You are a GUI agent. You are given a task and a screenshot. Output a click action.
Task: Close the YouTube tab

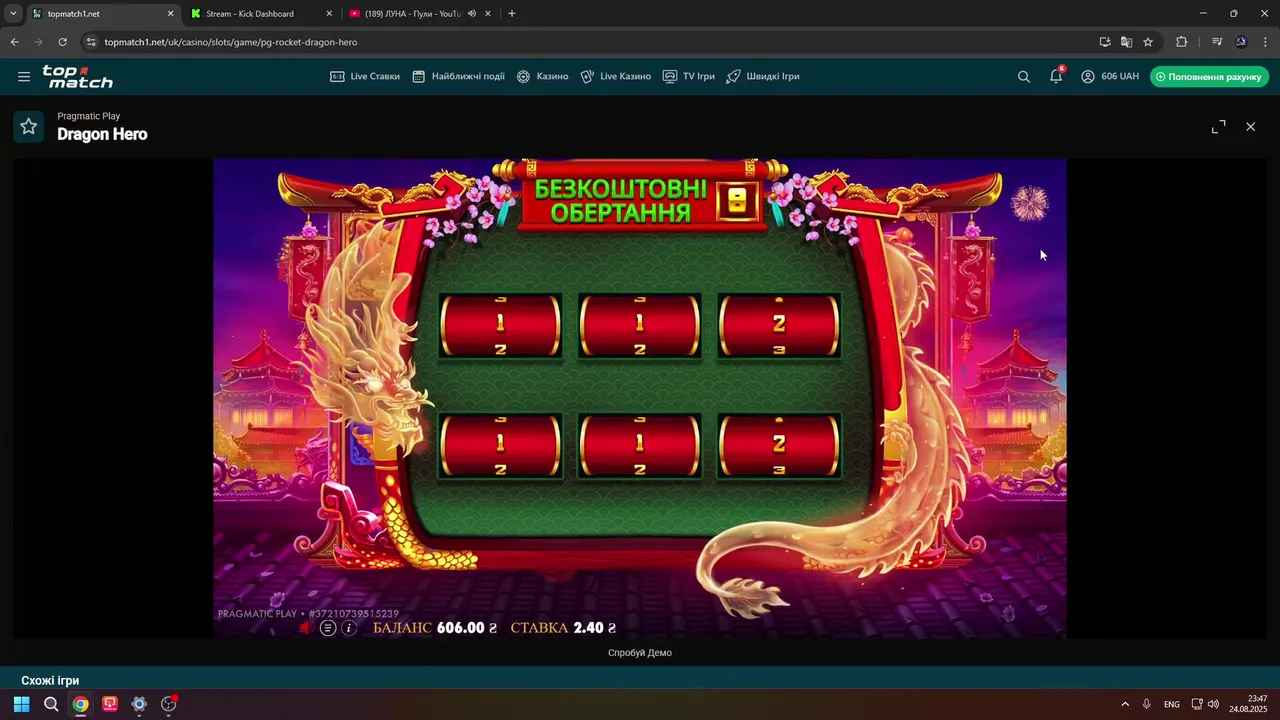tap(488, 14)
